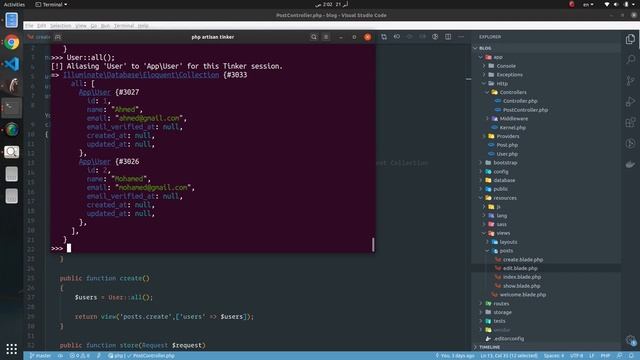Click the Spaces: 4 indentation setting
The image size is (640, 360).
point(554,356)
